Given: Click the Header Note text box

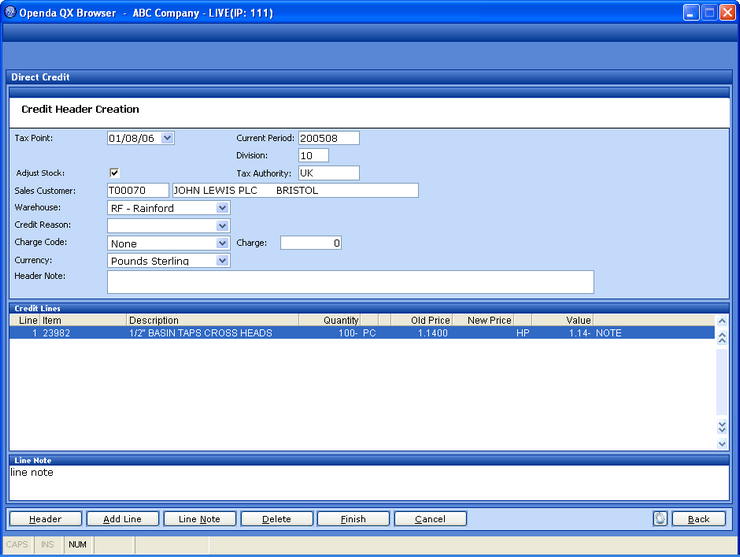Looking at the screenshot, I should tap(350, 282).
